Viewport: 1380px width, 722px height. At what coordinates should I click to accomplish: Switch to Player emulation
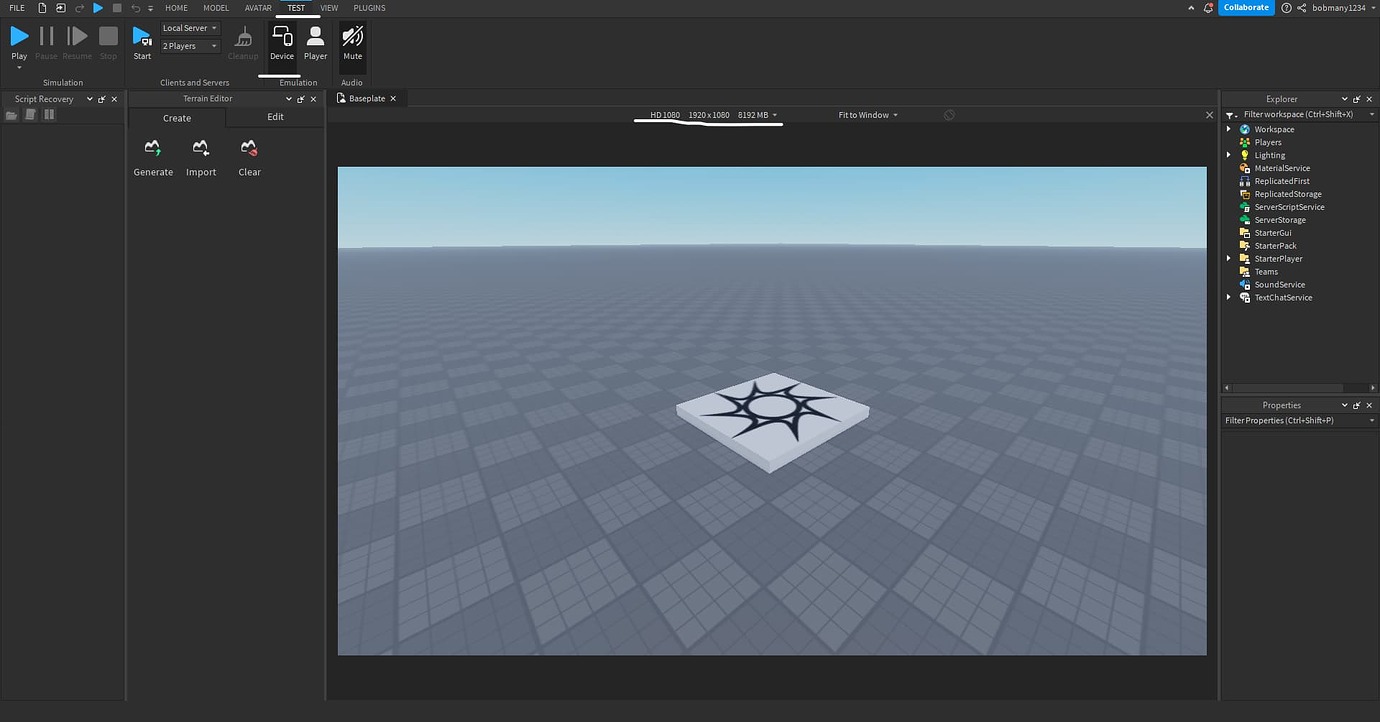[315, 40]
